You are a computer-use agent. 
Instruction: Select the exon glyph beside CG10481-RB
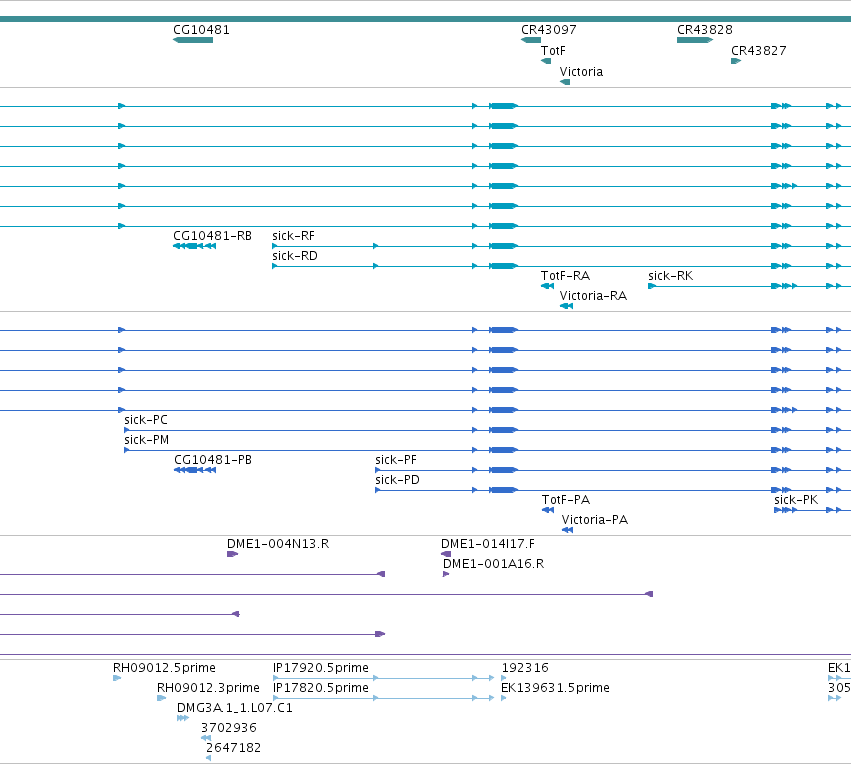coord(194,246)
